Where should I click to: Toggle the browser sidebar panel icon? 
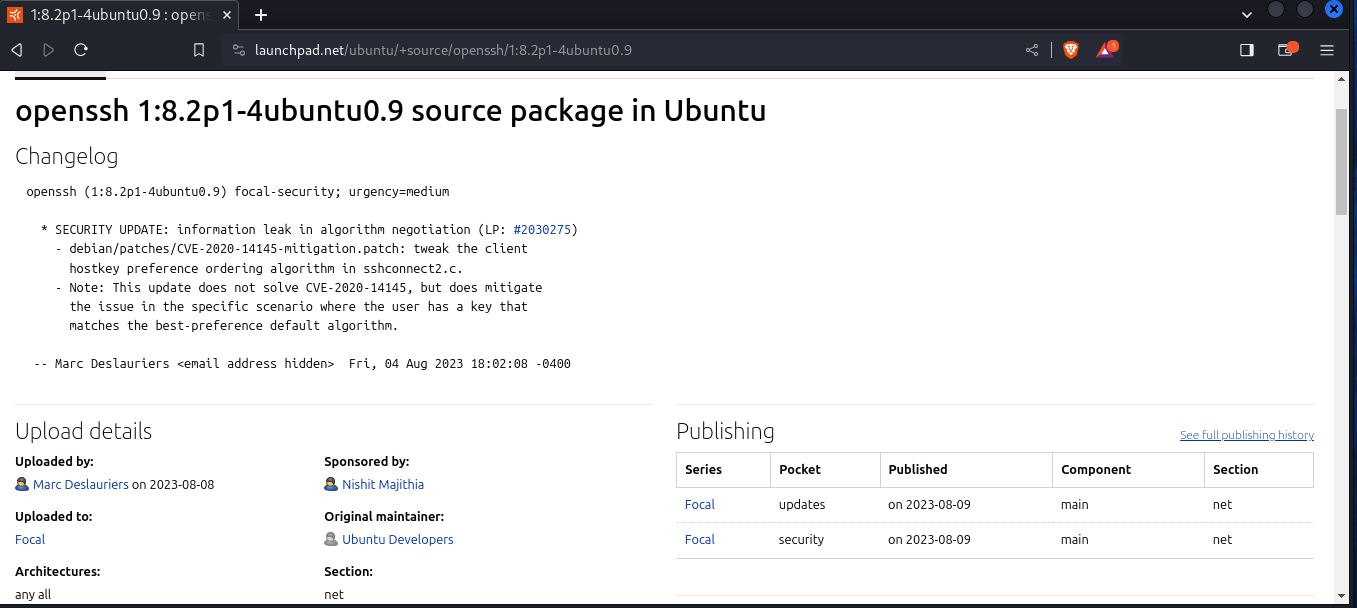point(1247,50)
